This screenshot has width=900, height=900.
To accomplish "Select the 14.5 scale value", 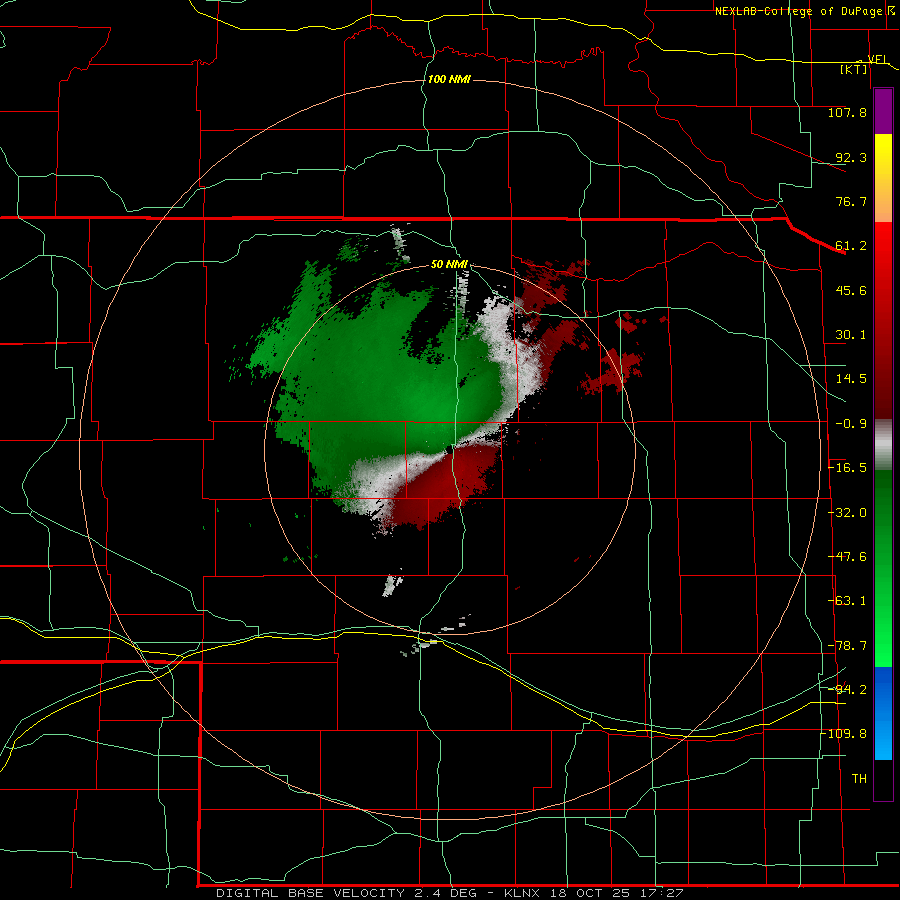I will tap(851, 379).
